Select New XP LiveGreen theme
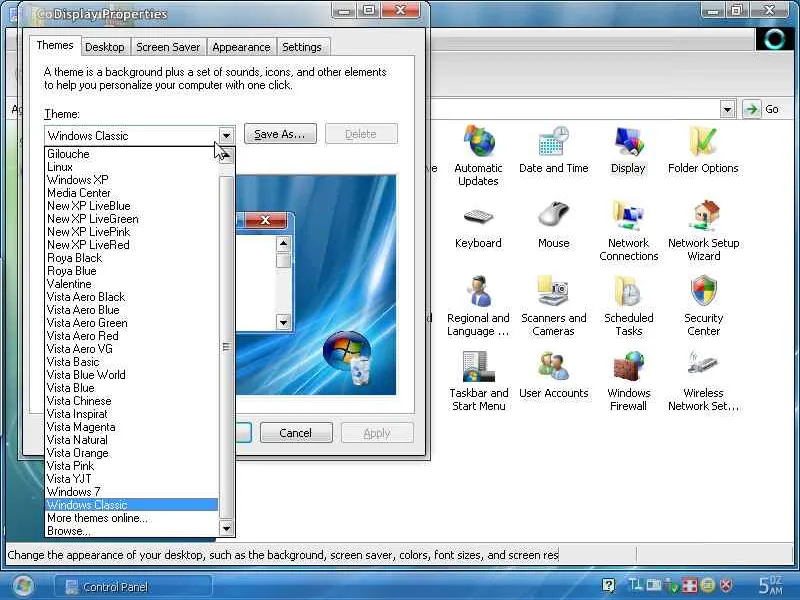 coord(132,219)
